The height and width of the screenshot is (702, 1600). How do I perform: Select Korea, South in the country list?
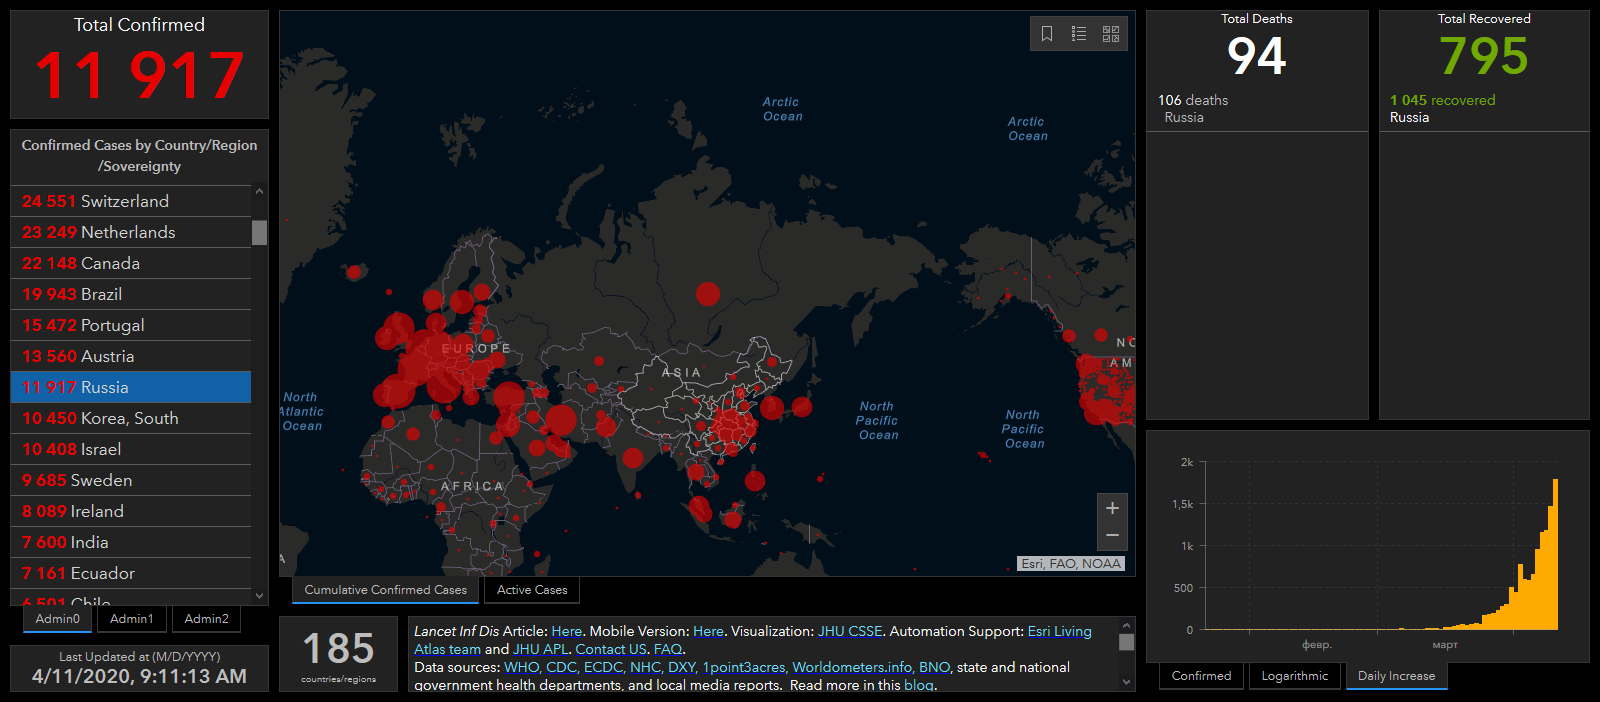point(130,418)
